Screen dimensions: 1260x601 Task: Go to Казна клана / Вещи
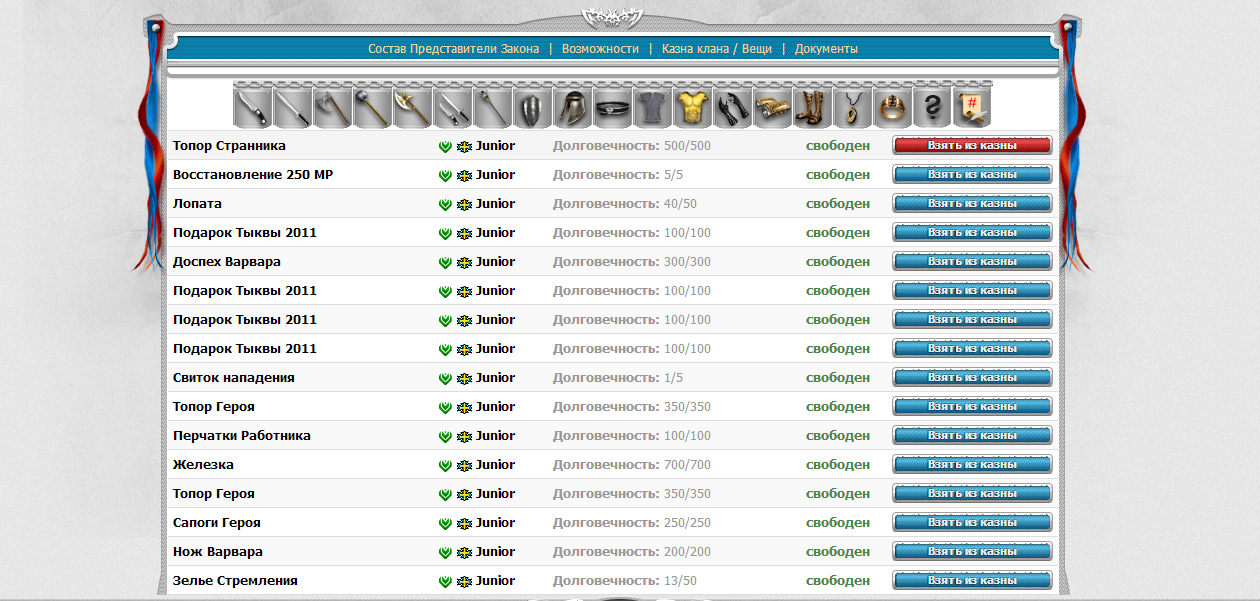click(717, 49)
